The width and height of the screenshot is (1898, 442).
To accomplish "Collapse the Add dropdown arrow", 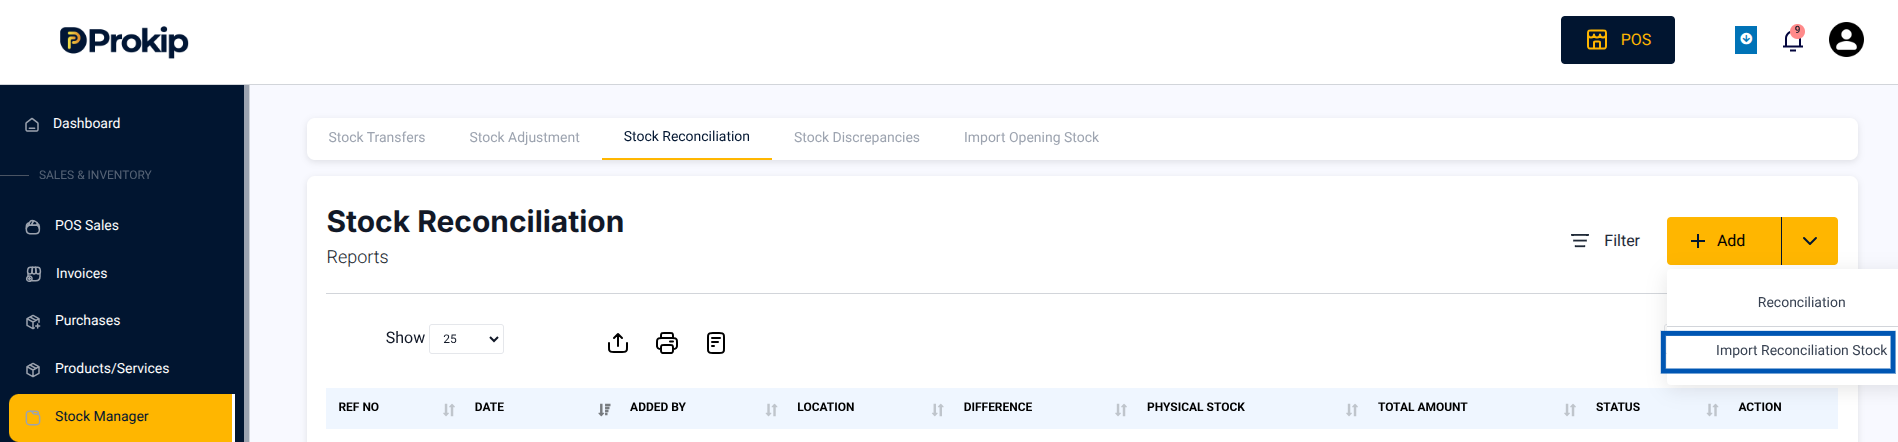I will tap(1810, 241).
